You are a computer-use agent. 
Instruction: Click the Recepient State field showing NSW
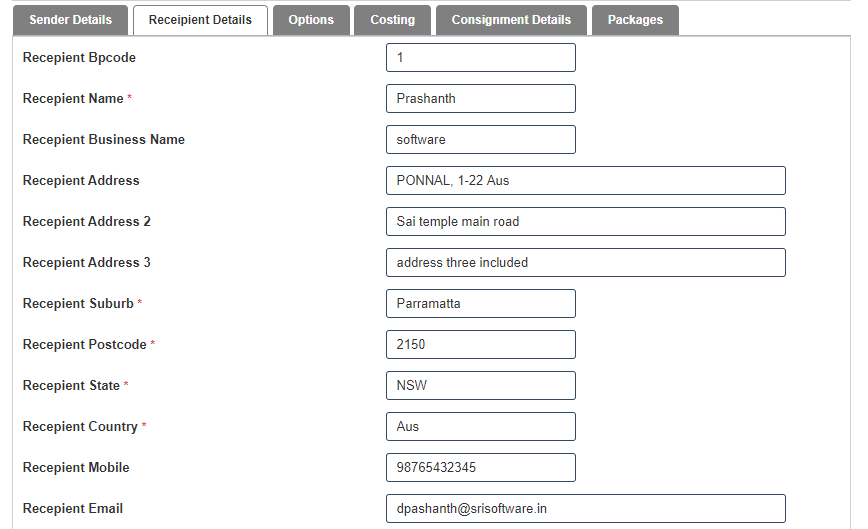coord(480,386)
